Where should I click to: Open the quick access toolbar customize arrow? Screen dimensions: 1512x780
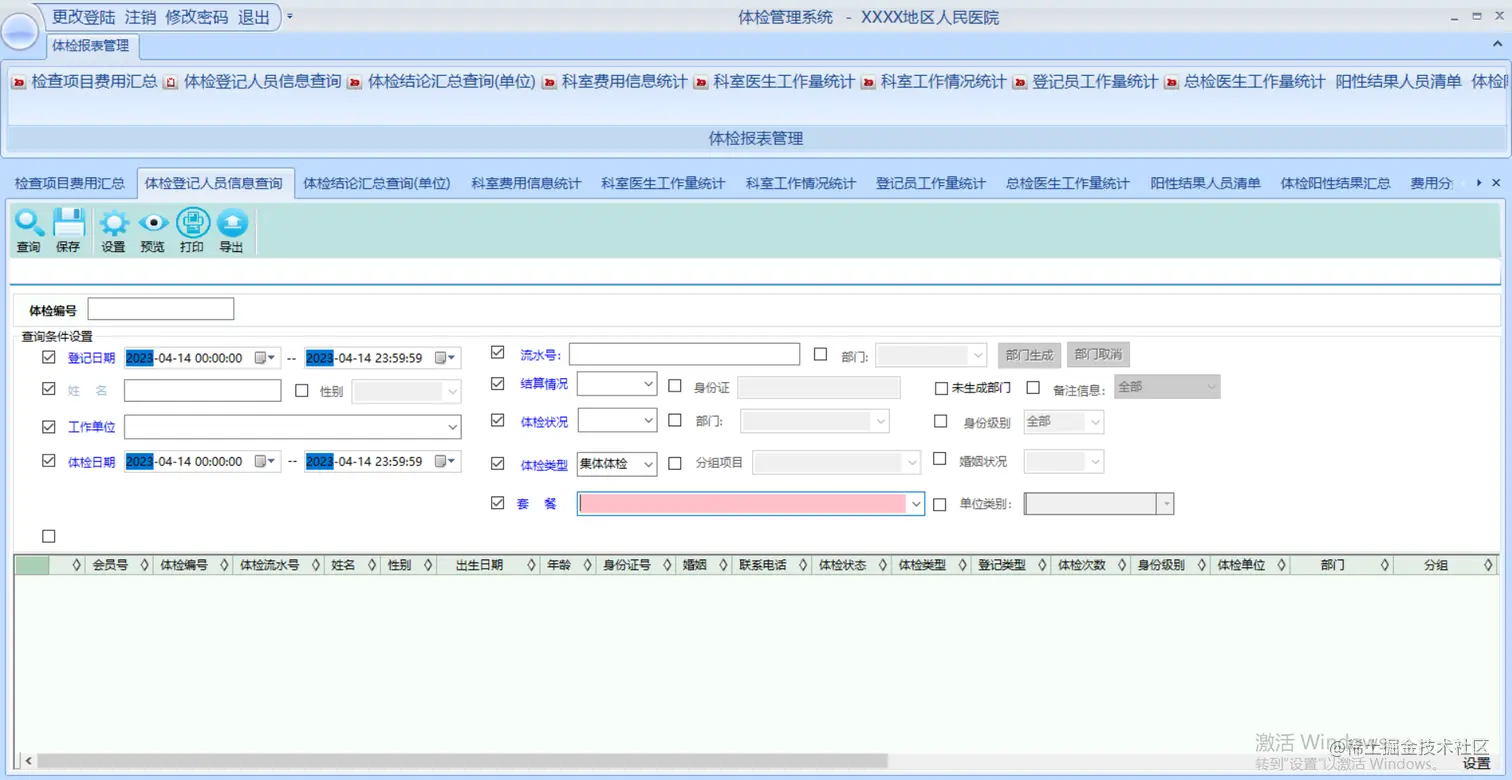pyautogui.click(x=290, y=17)
